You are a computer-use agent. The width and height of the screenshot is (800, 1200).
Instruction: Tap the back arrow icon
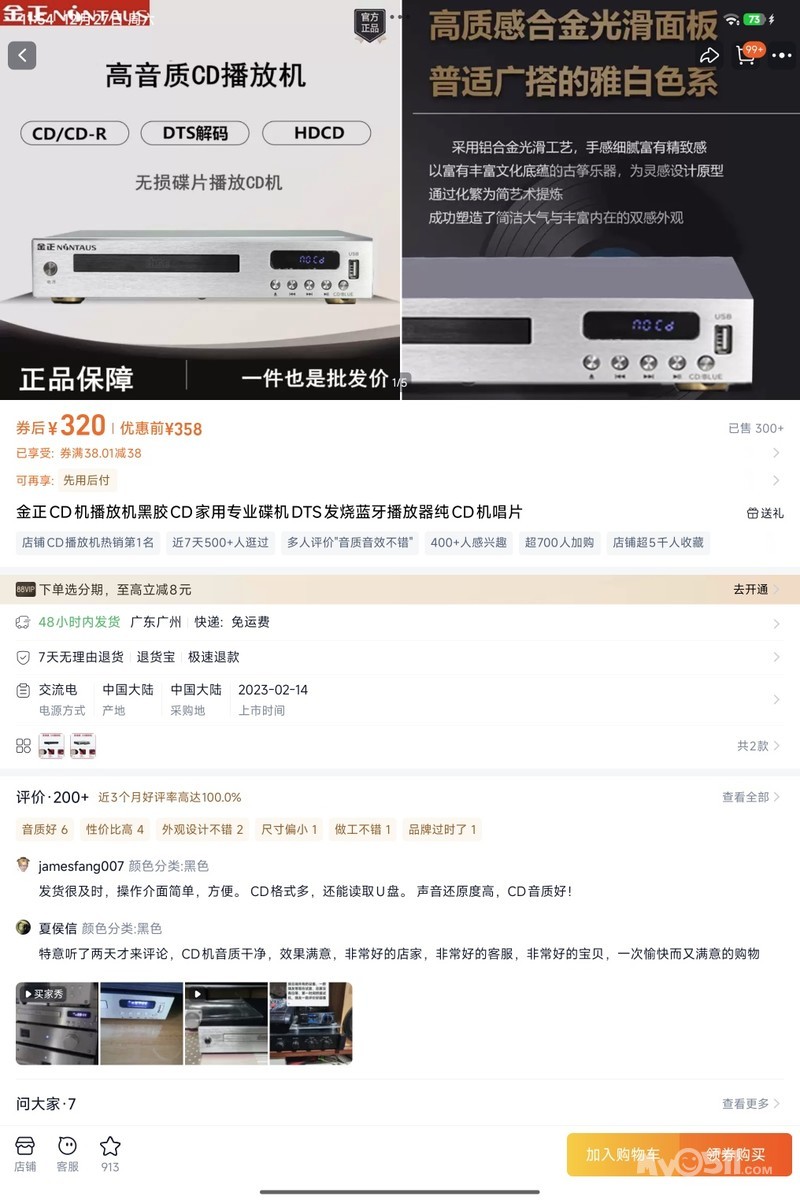coord(22,55)
